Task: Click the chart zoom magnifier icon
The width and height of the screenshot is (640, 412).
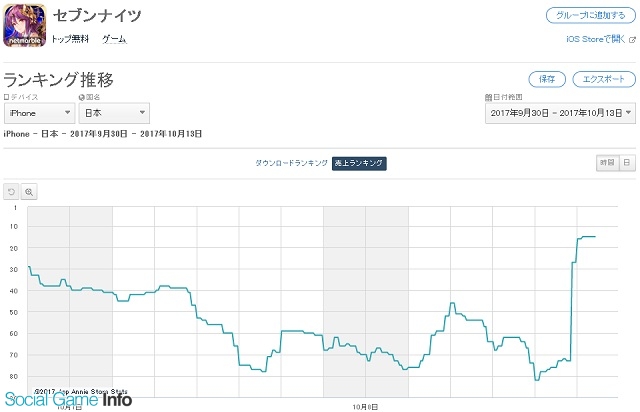Action: pos(29,192)
